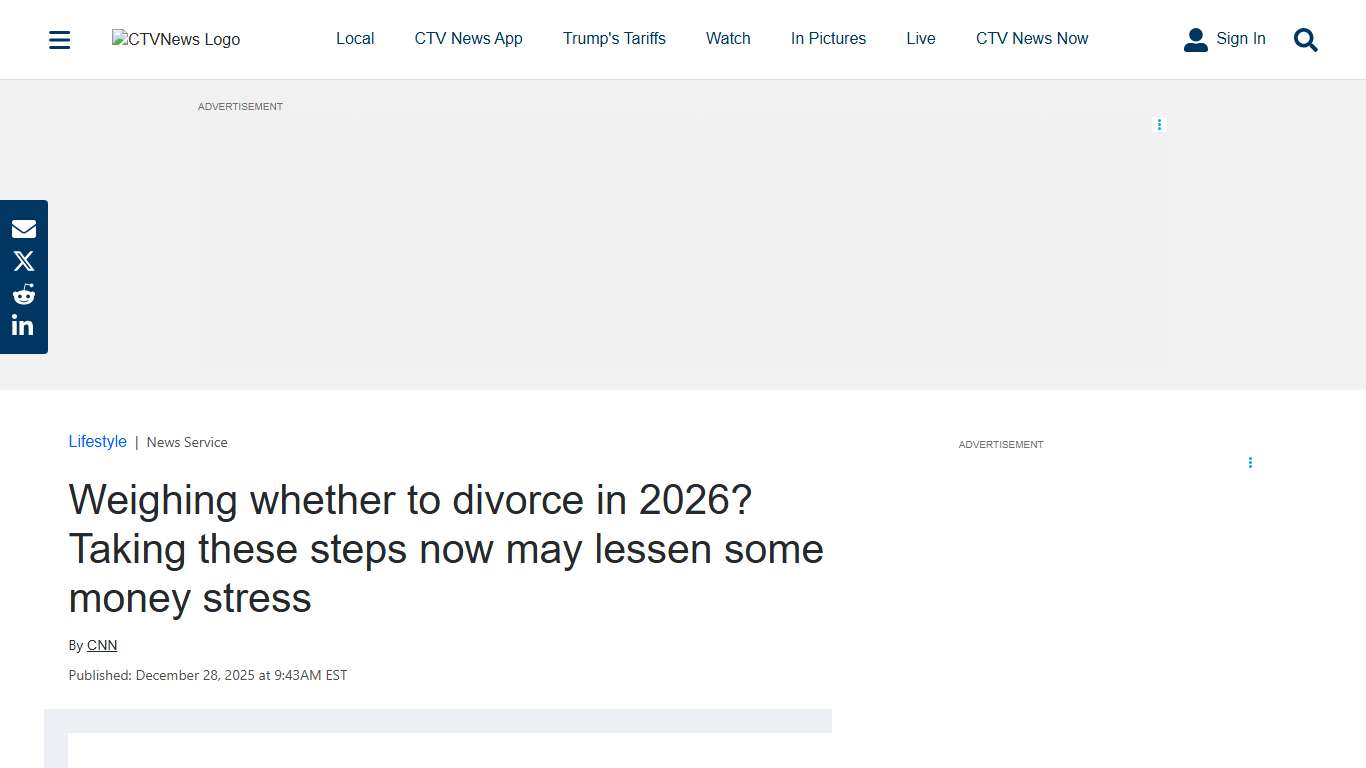Expand the Sign In account options
The width and height of the screenshot is (1366, 768).
point(1240,39)
